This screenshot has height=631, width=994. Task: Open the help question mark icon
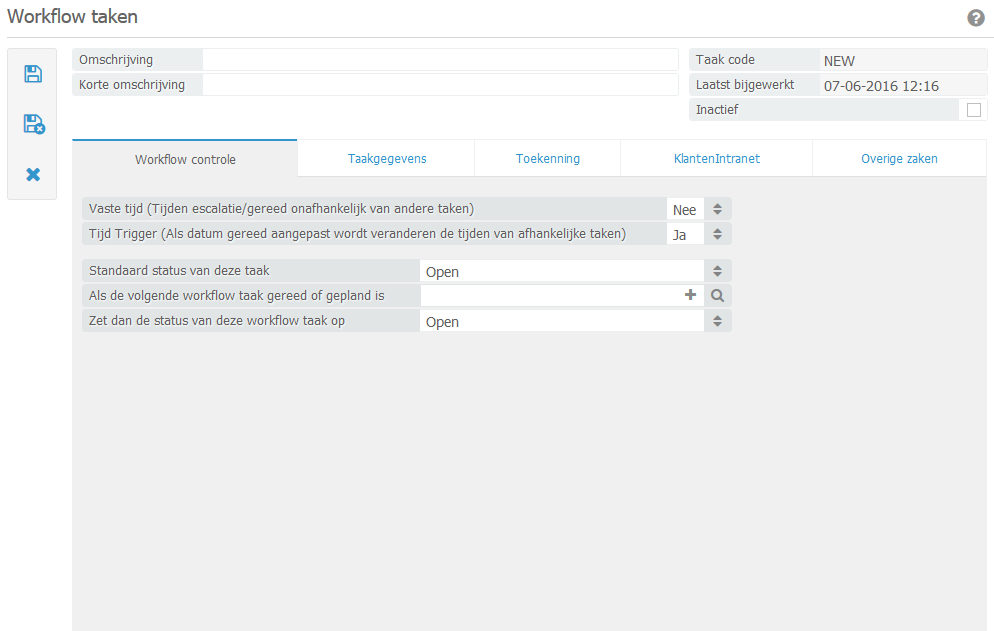click(x=976, y=18)
